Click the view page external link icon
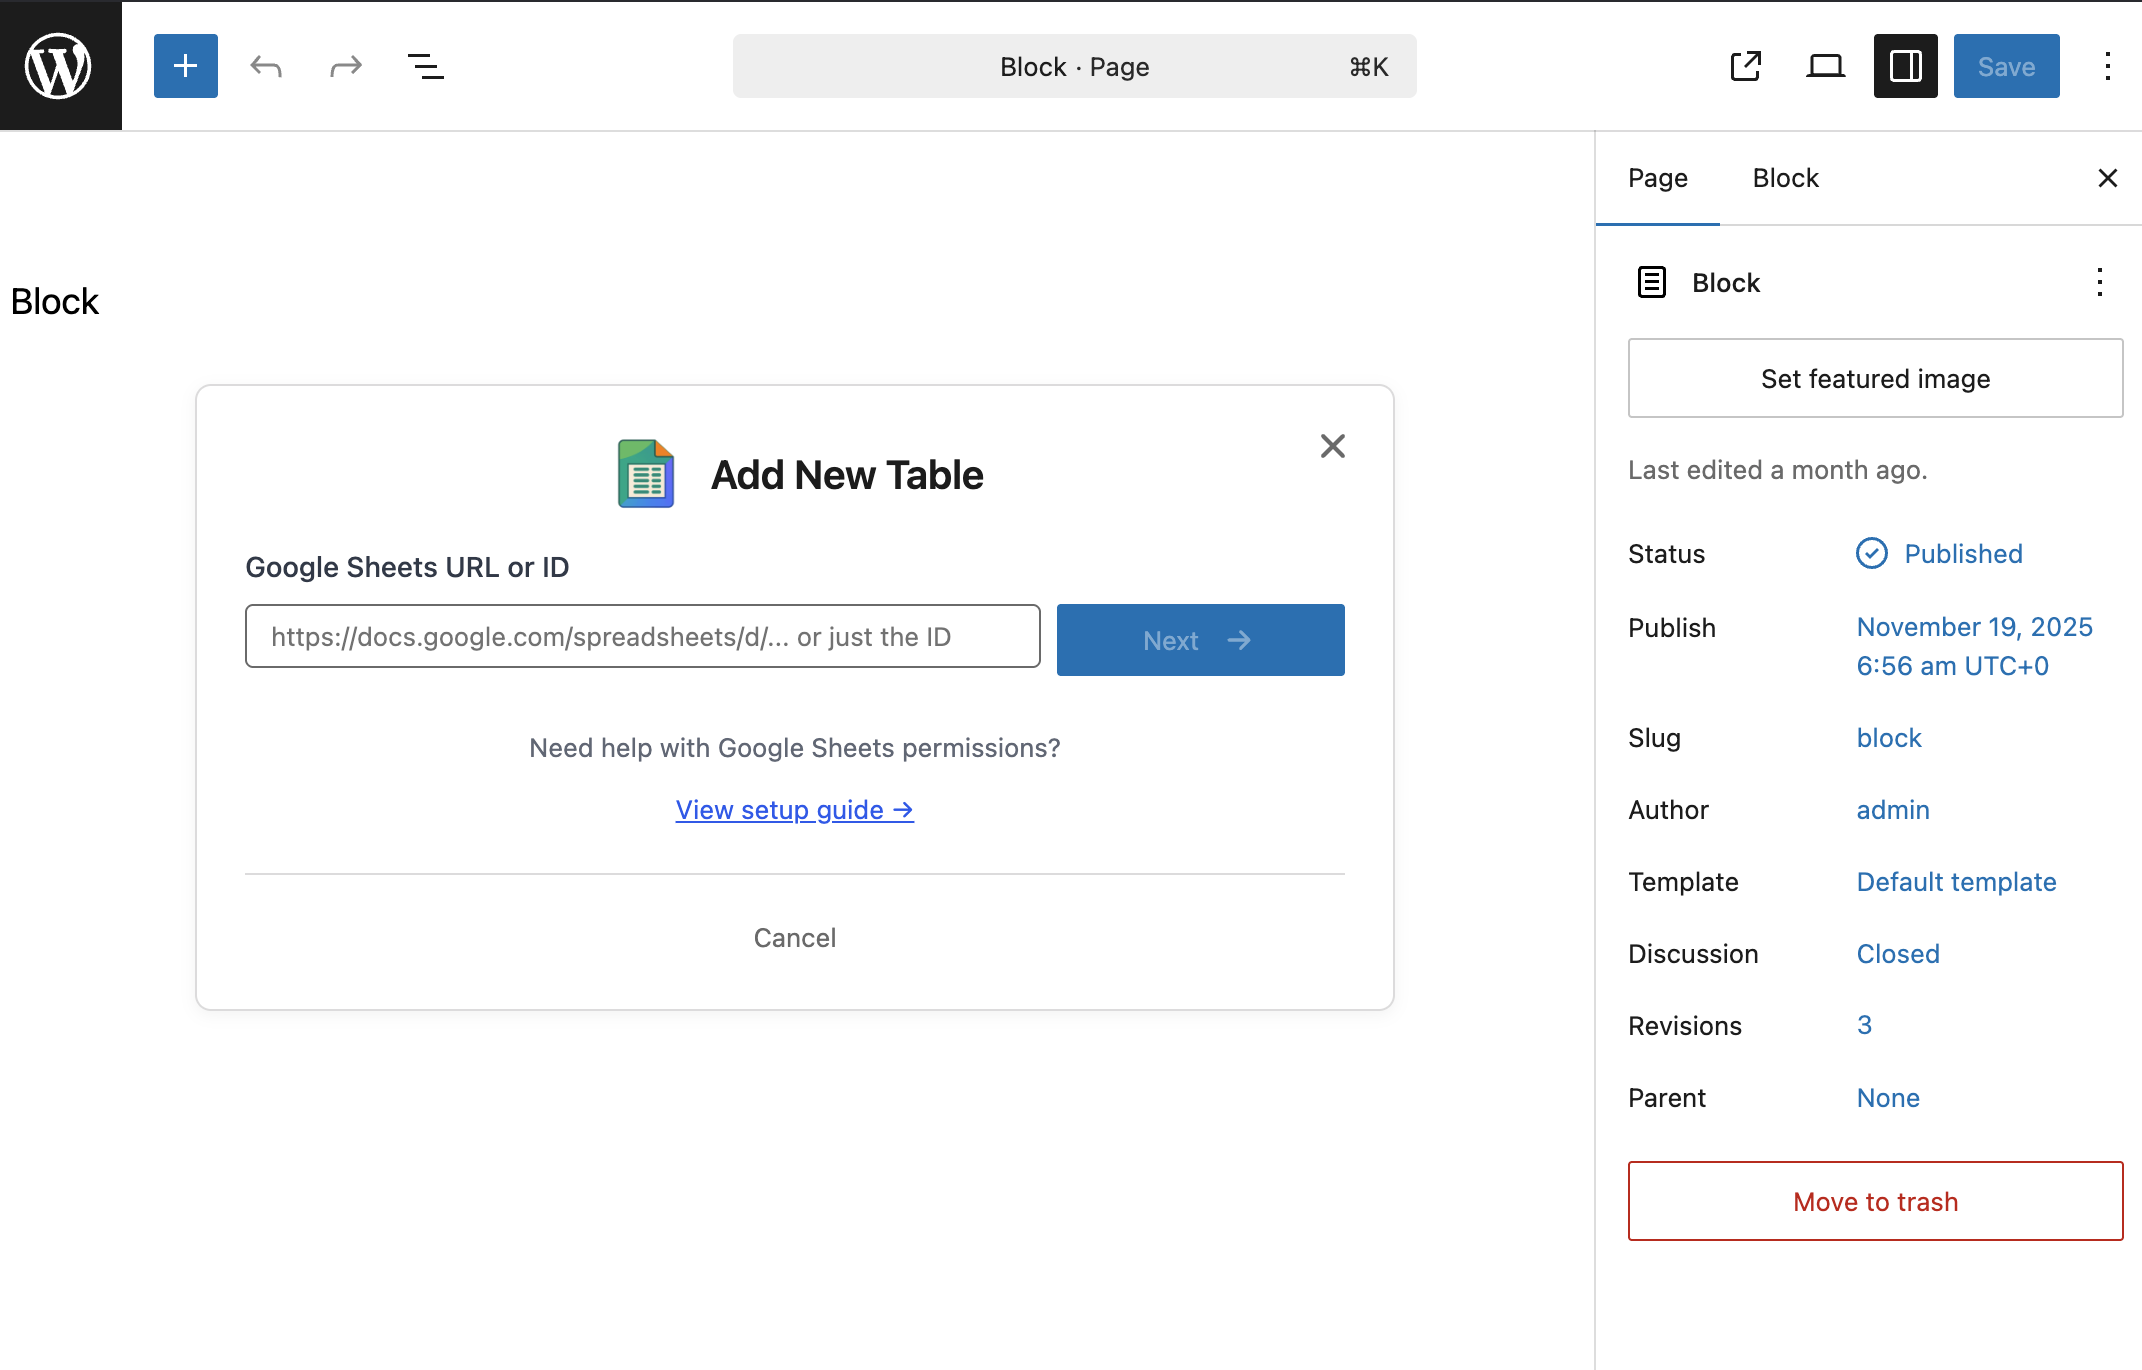The width and height of the screenshot is (2142, 1370). click(x=1746, y=66)
